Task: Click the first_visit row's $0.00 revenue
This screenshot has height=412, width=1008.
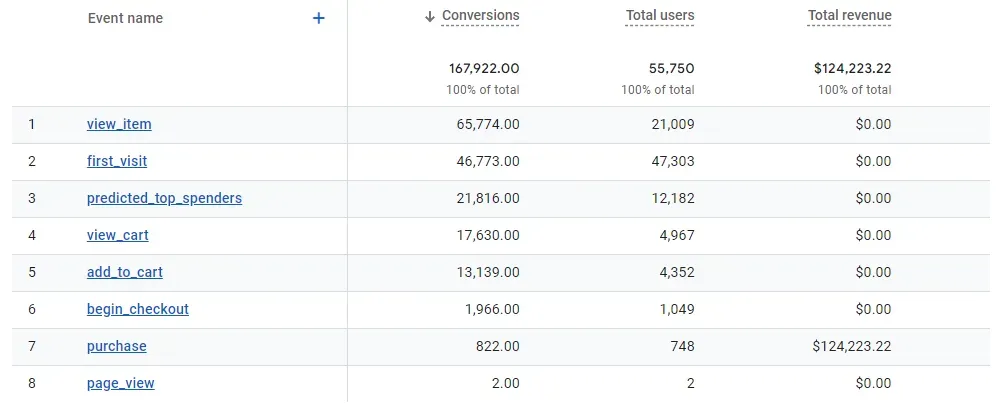Action: 873,161
